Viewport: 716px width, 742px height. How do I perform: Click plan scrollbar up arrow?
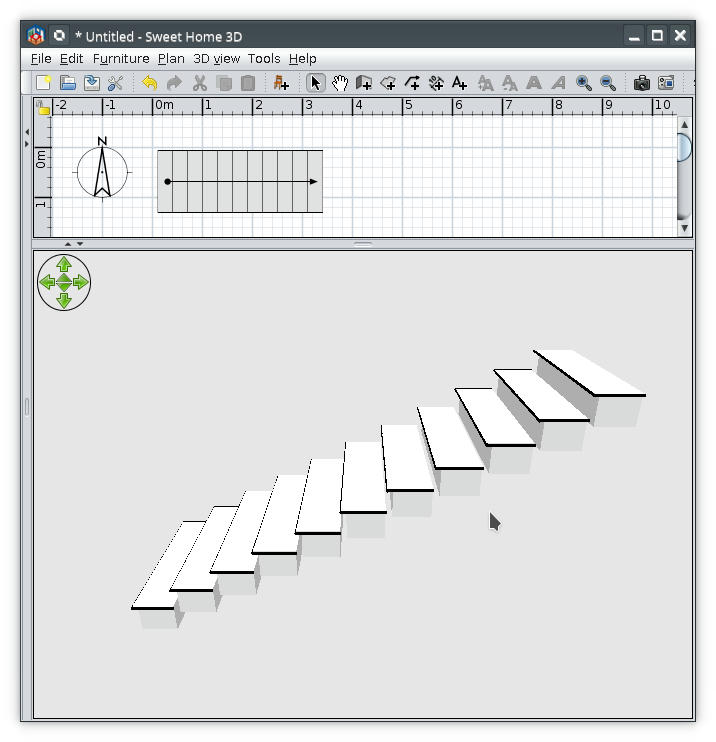click(x=684, y=124)
